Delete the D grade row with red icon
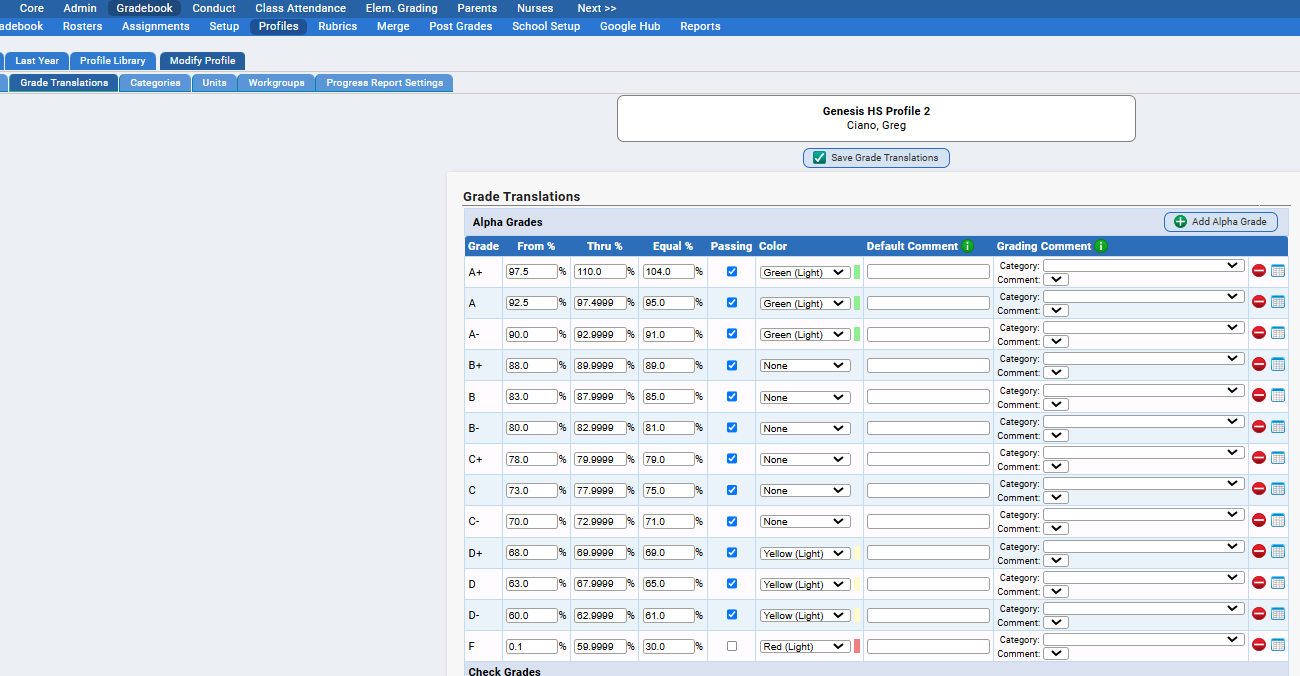The width and height of the screenshot is (1300, 676). (x=1259, y=583)
